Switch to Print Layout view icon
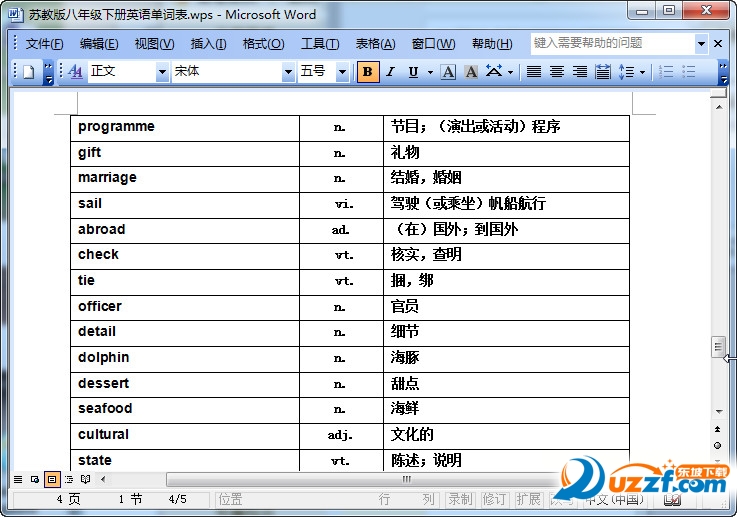This screenshot has width=737, height=517. (x=52, y=479)
